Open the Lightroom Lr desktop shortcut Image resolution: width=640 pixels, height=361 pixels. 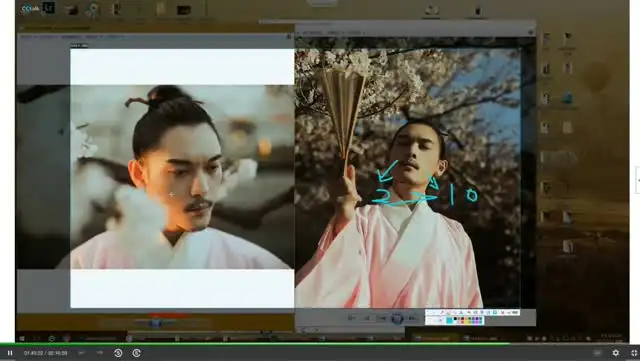49,8
